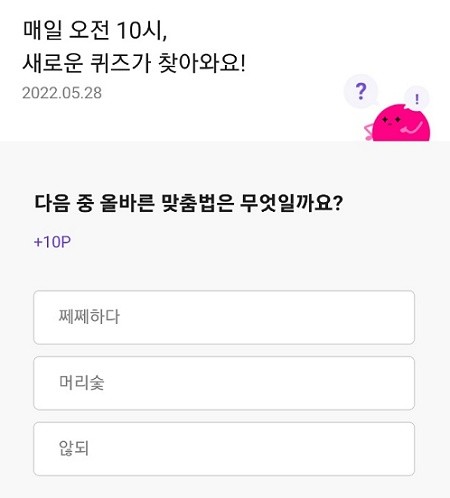Click empty space inside the 쩨쩨하다 box

click(x=267, y=317)
